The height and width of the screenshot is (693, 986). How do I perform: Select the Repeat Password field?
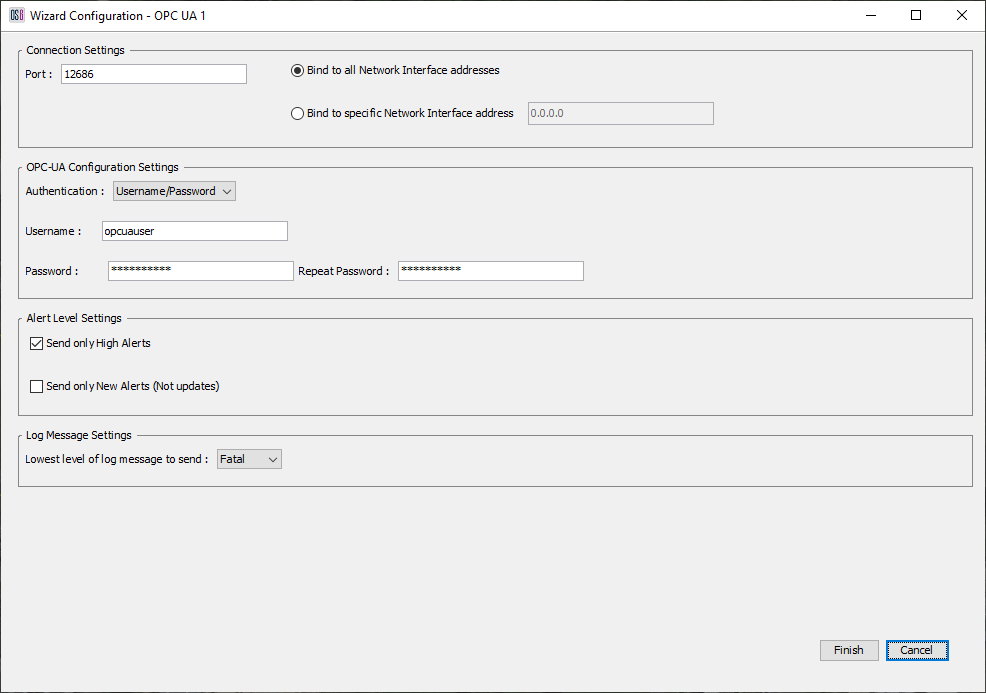490,271
